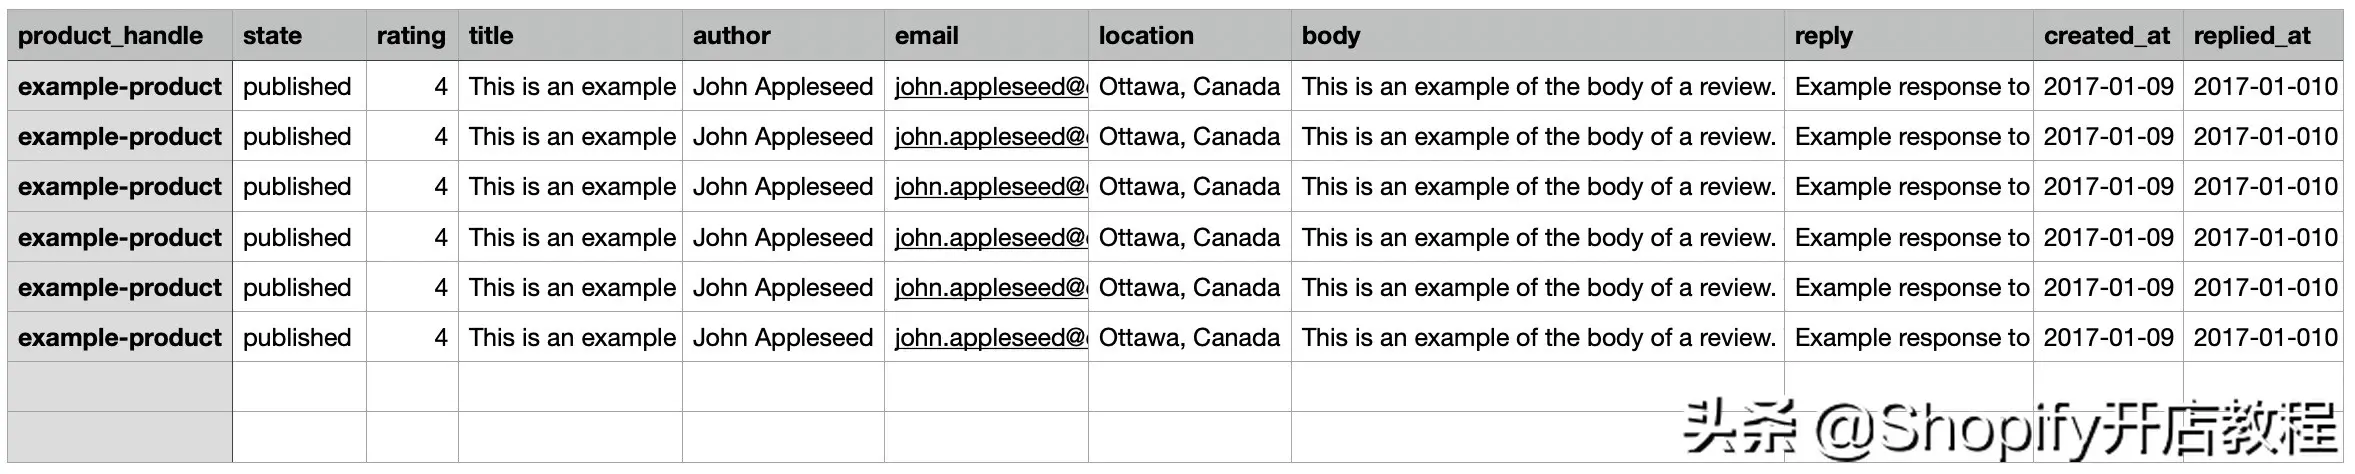Open the john.appleseed email link in first row
The height and width of the screenshot is (474, 2355).
tap(990, 87)
